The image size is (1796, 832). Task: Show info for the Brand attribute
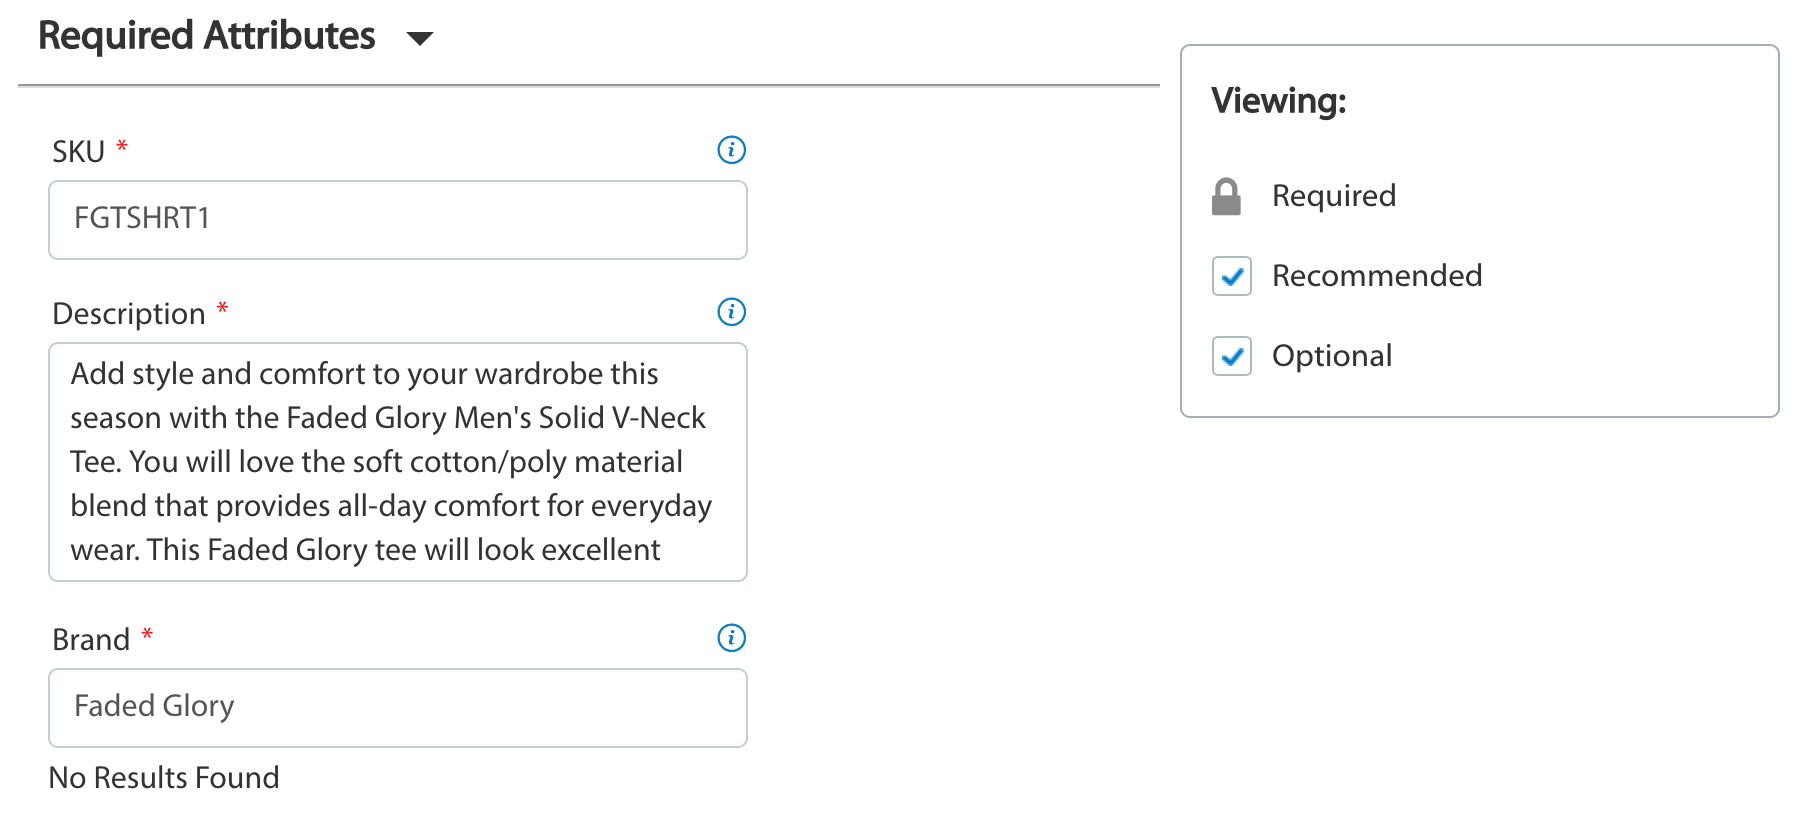(732, 638)
